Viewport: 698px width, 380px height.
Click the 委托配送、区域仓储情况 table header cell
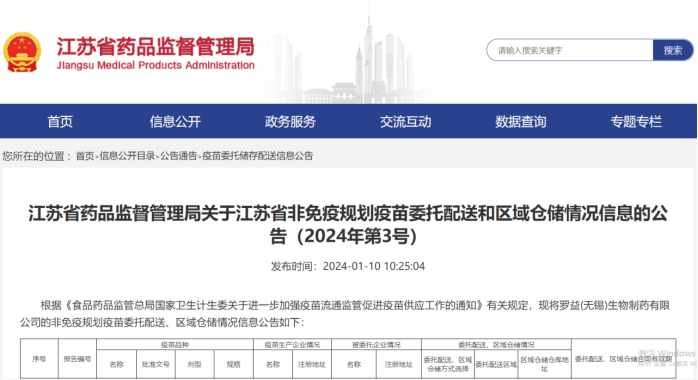(x=496, y=344)
